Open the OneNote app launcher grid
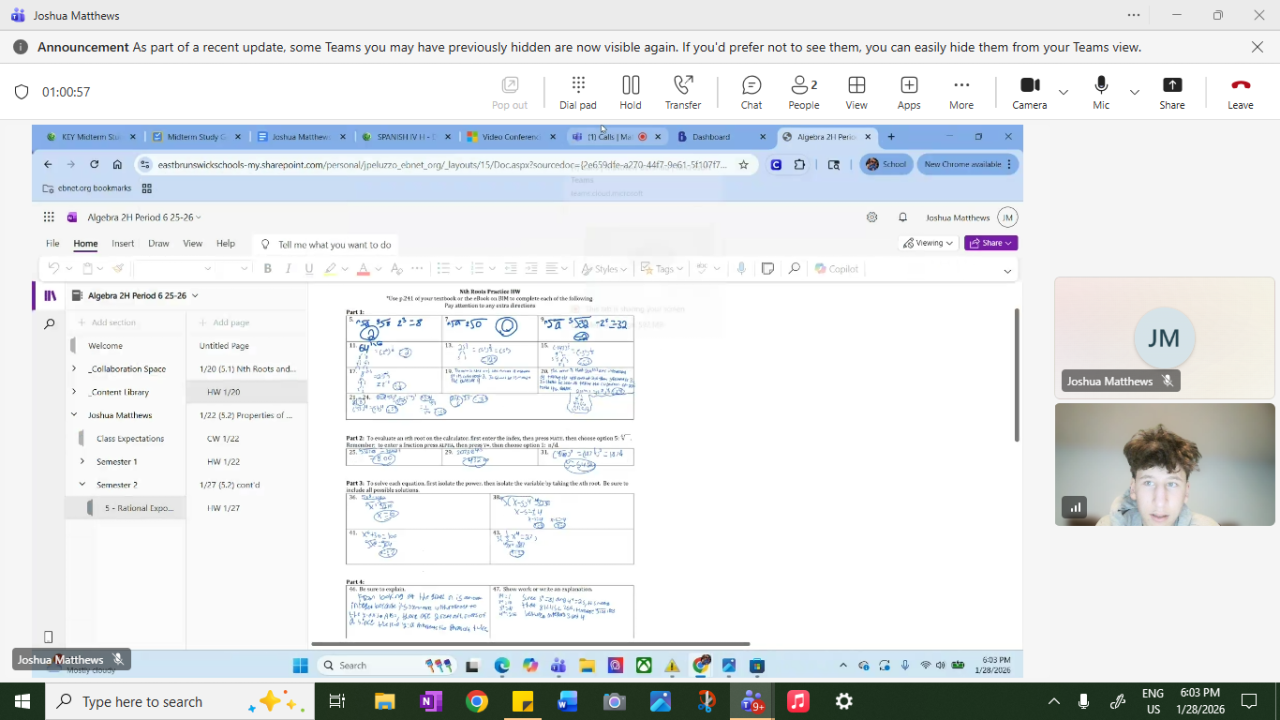Image resolution: width=1280 pixels, height=720 pixels. (x=49, y=217)
